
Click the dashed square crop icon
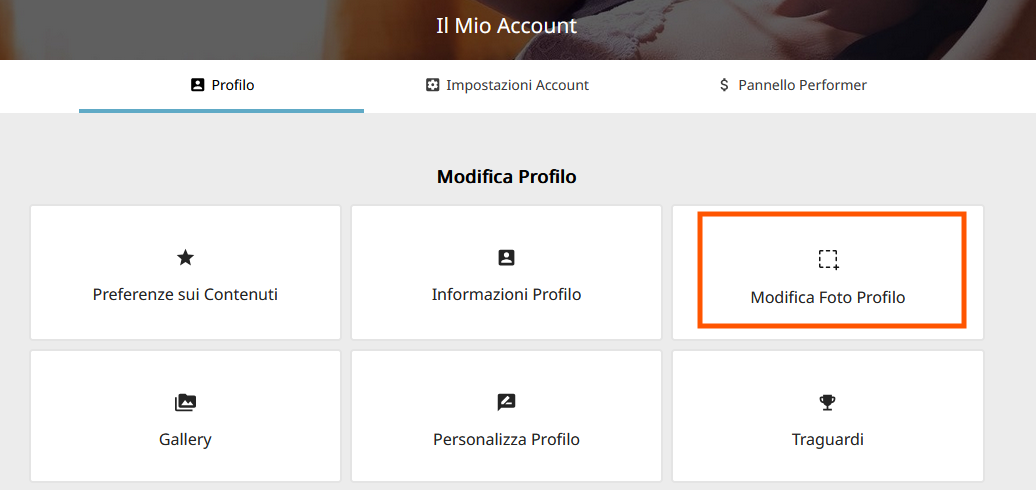click(x=829, y=260)
